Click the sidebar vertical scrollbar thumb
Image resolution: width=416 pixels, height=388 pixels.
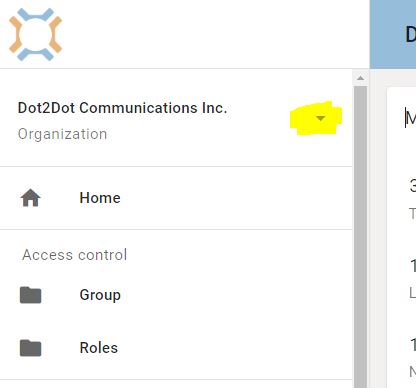(x=360, y=237)
